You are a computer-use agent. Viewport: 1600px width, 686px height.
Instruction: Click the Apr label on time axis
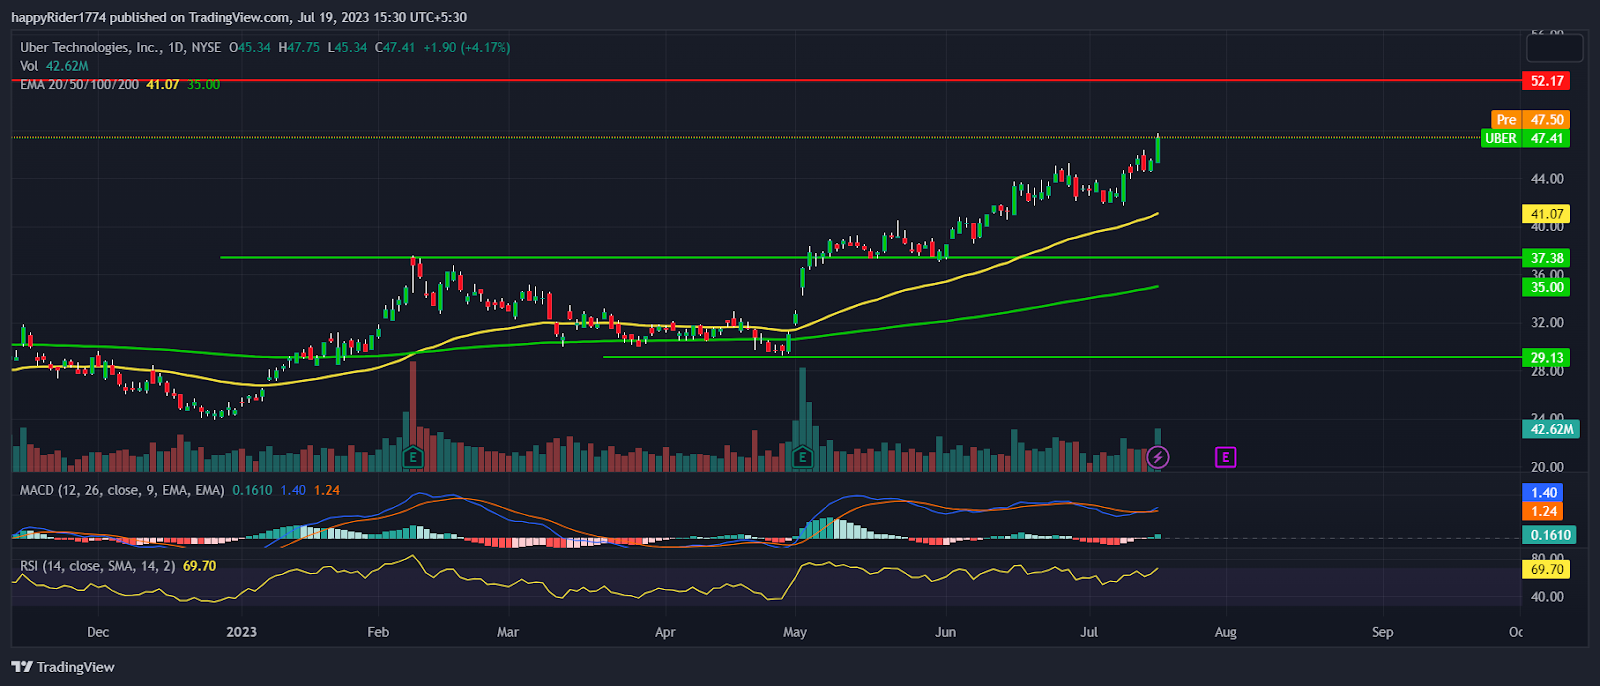point(665,632)
